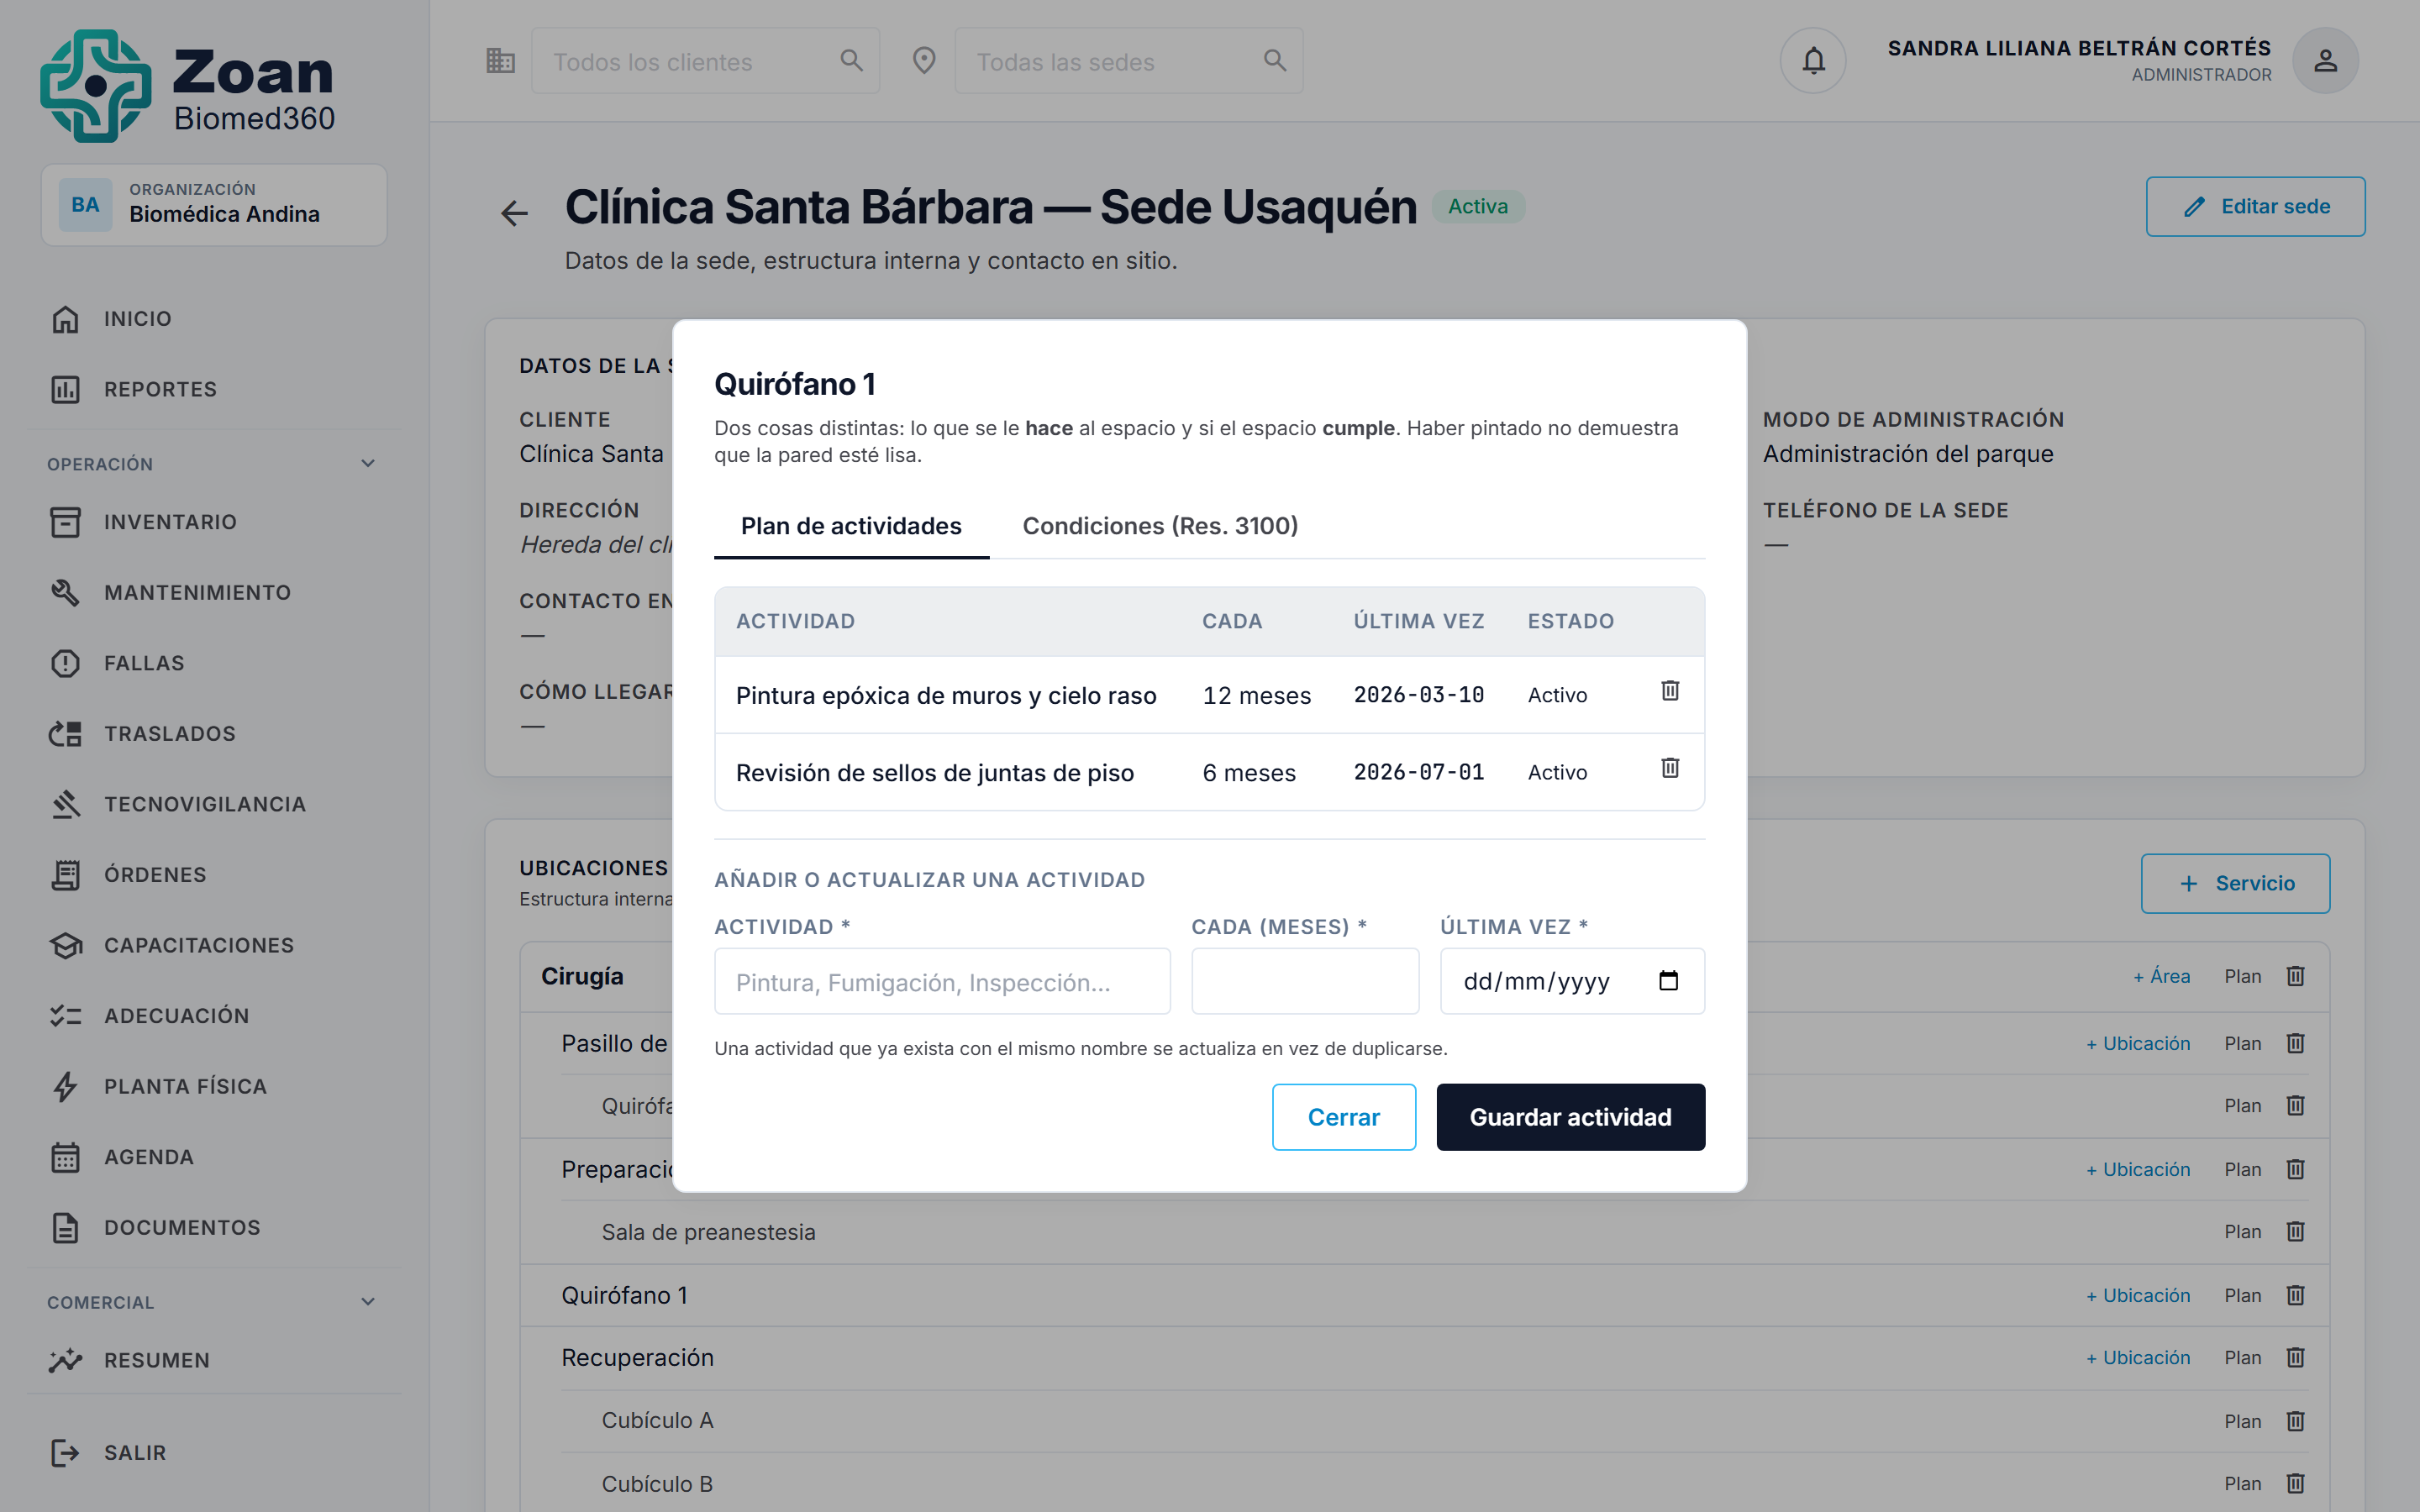Open Agenda section

pos(215,1157)
